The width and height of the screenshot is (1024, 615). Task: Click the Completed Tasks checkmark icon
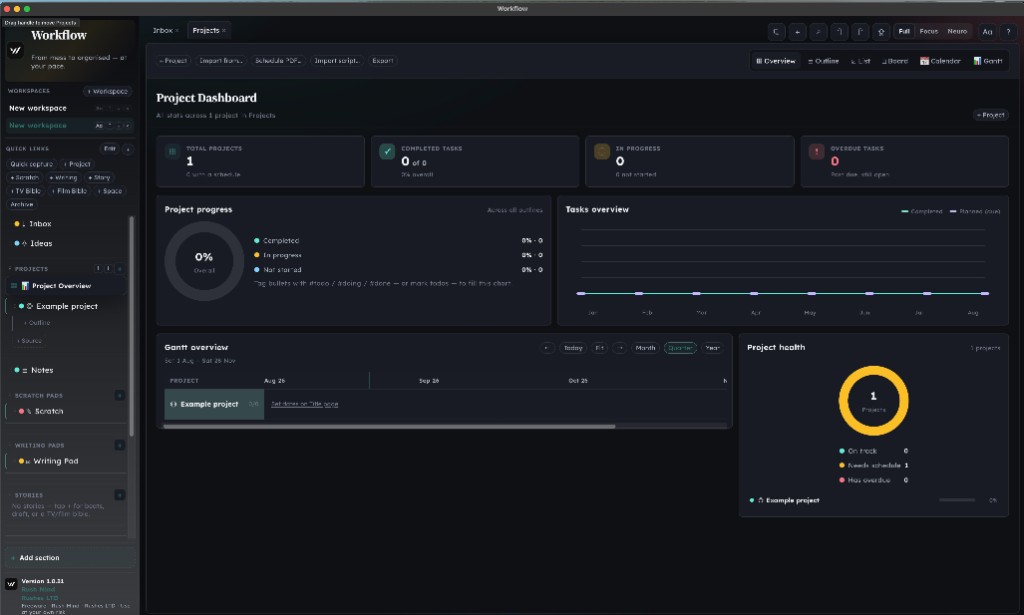coord(387,151)
